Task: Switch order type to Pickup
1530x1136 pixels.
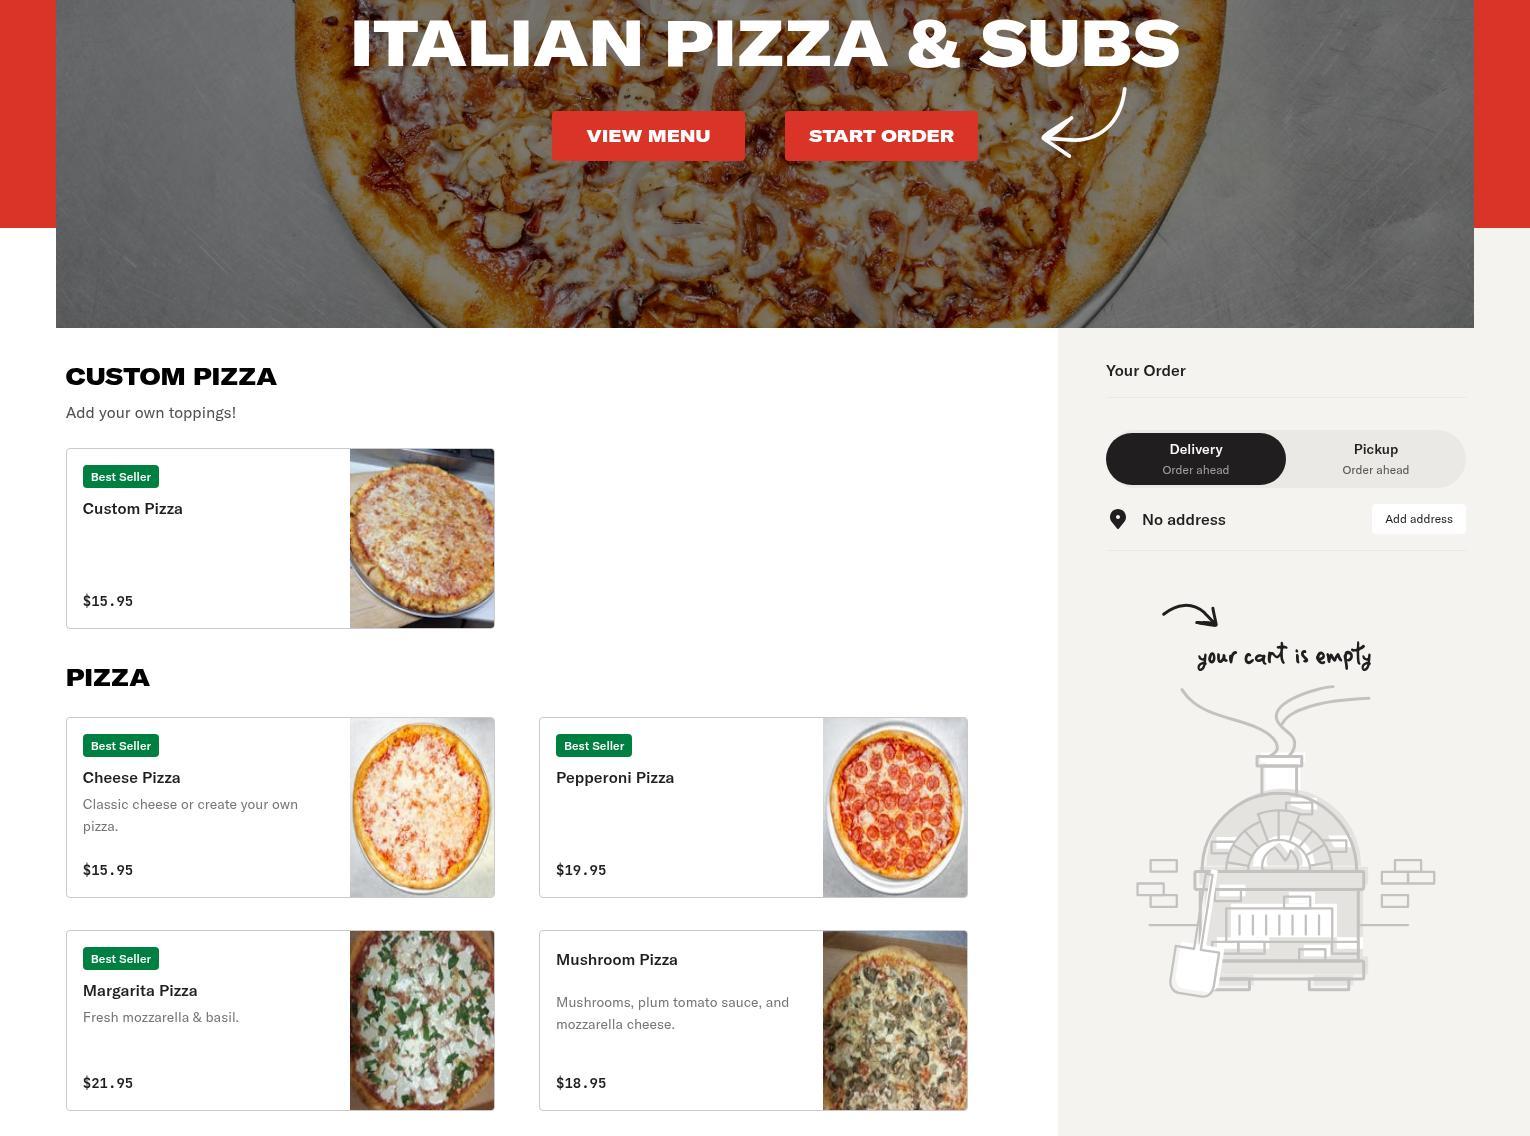Action: point(1375,459)
